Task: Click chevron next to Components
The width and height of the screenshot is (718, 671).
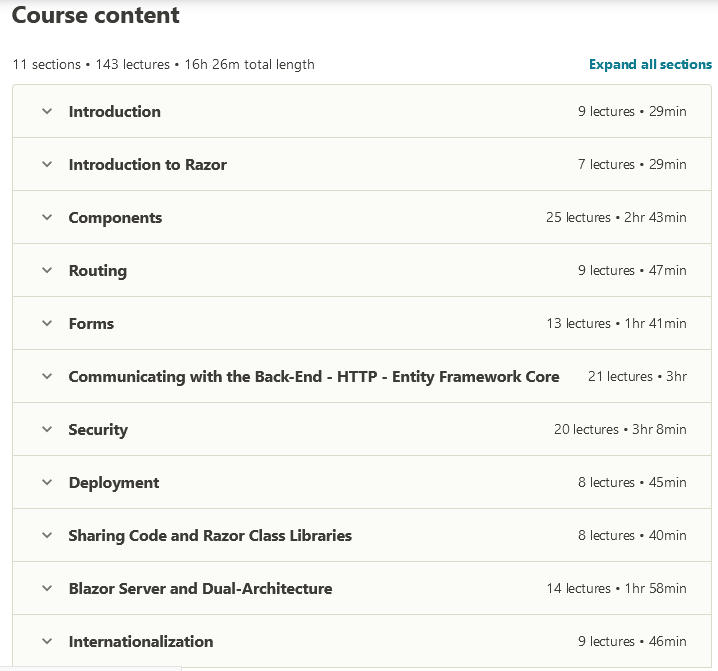Action: pyautogui.click(x=46, y=218)
